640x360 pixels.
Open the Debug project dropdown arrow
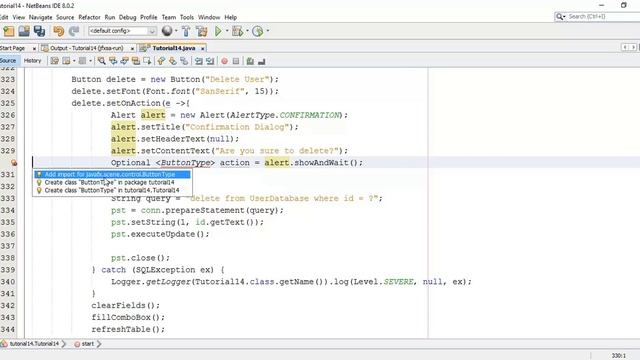pyautogui.click(x=247, y=31)
